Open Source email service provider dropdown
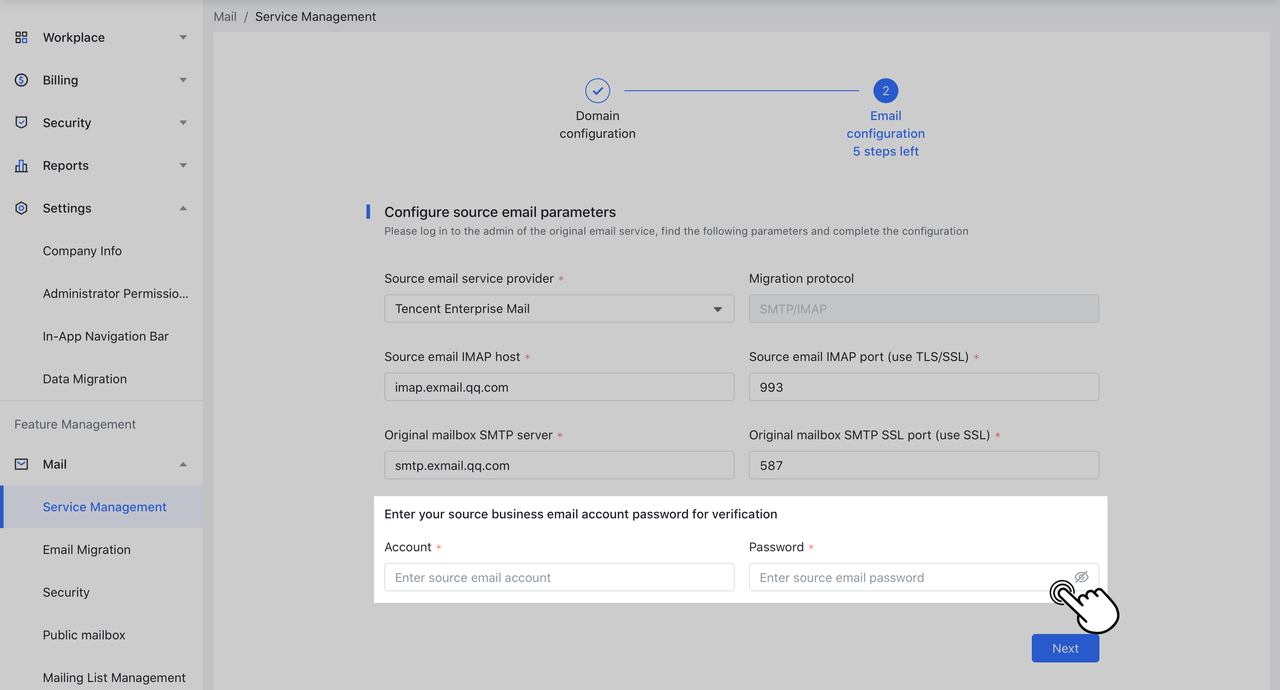Image resolution: width=1280 pixels, height=690 pixels. pos(559,309)
